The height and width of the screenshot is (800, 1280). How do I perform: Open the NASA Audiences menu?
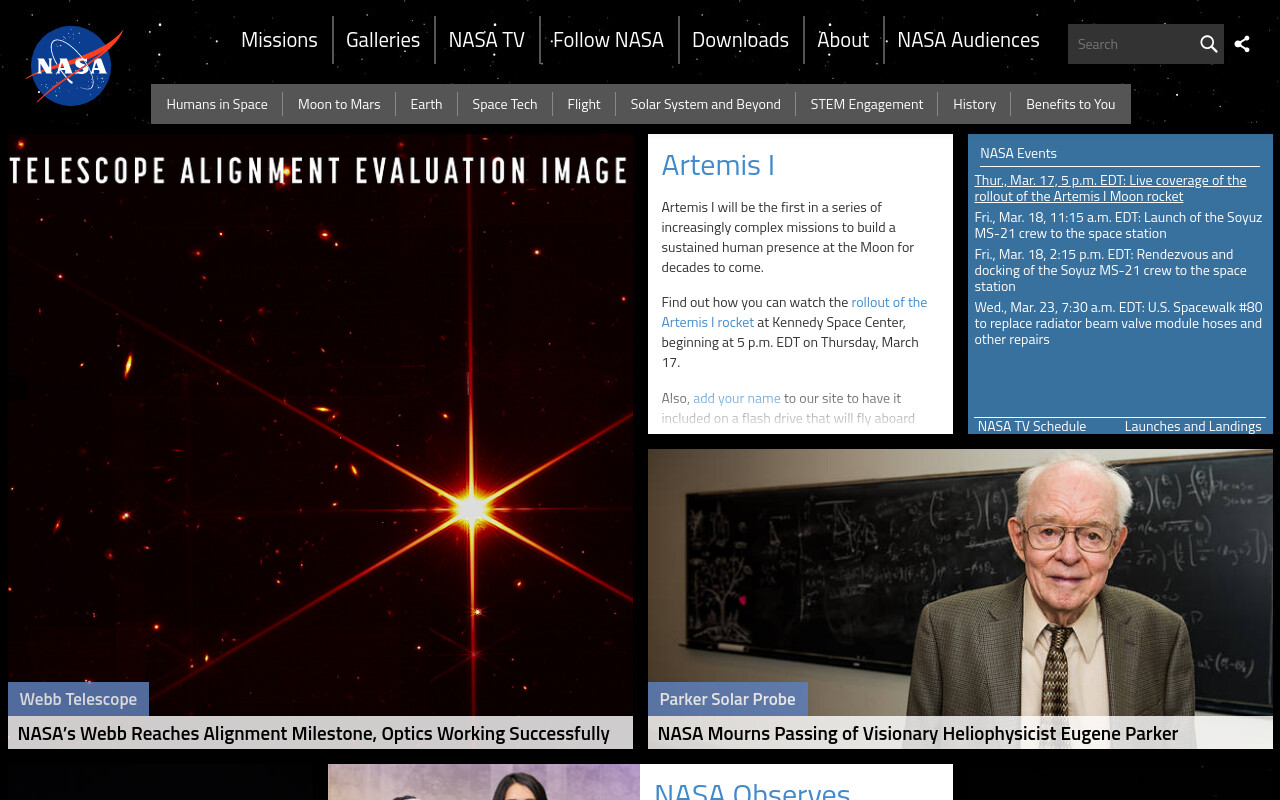tap(968, 40)
